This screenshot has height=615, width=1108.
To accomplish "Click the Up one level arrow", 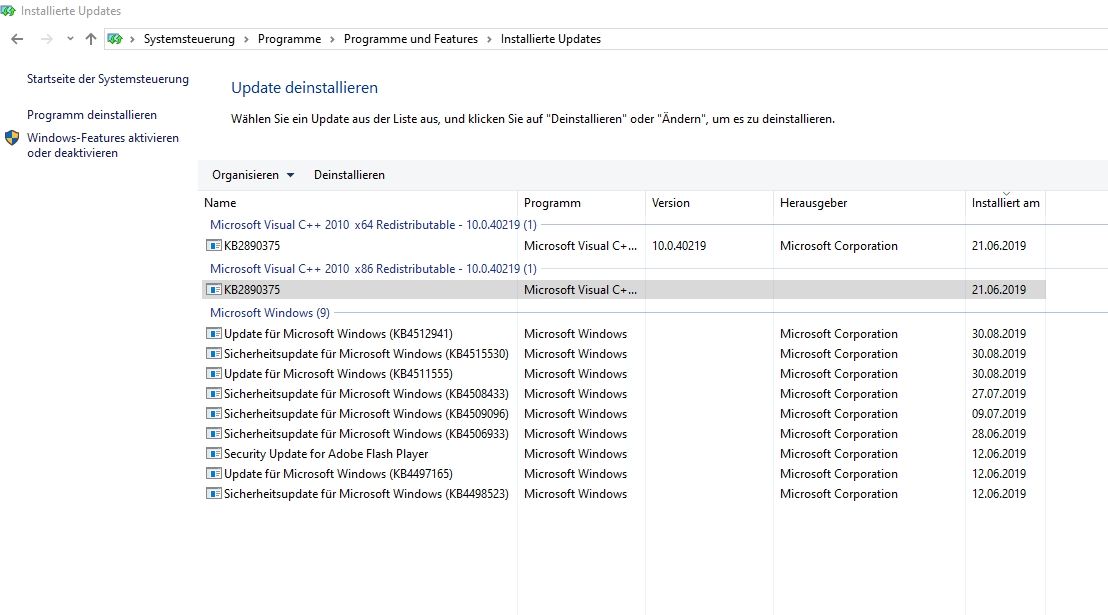I will [x=91, y=39].
